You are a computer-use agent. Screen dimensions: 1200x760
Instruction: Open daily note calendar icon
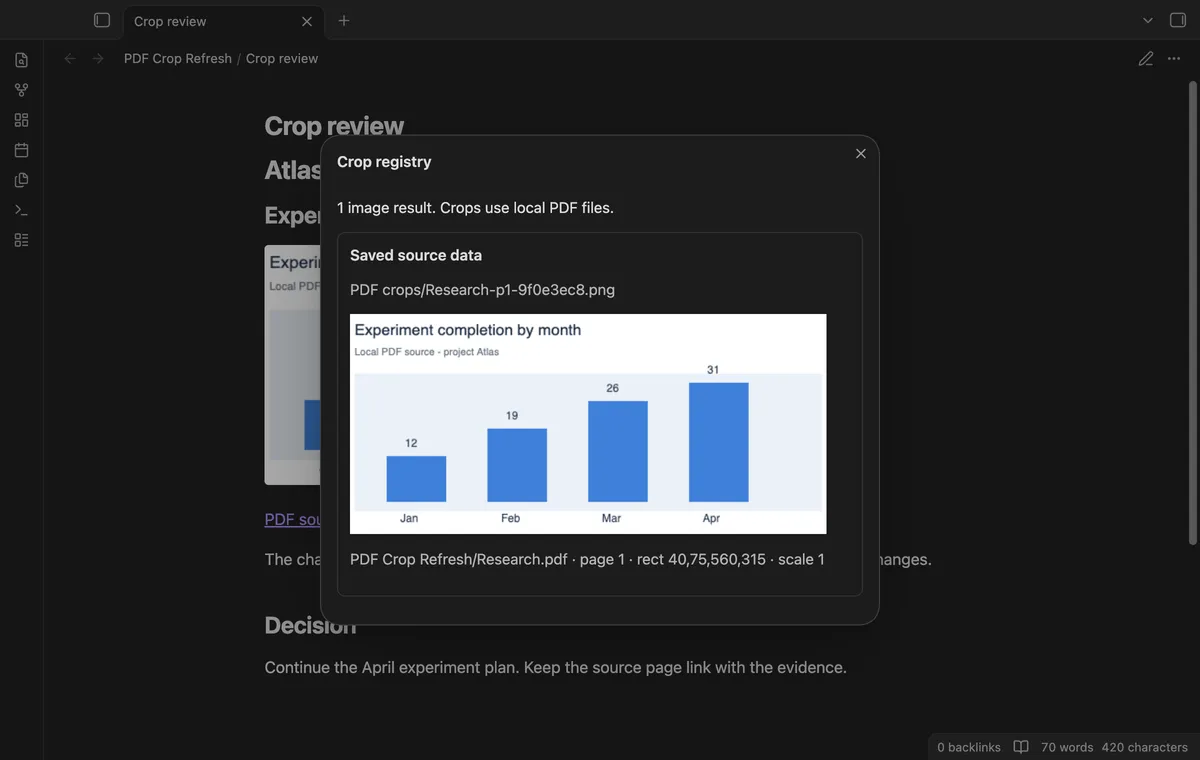pos(21,150)
